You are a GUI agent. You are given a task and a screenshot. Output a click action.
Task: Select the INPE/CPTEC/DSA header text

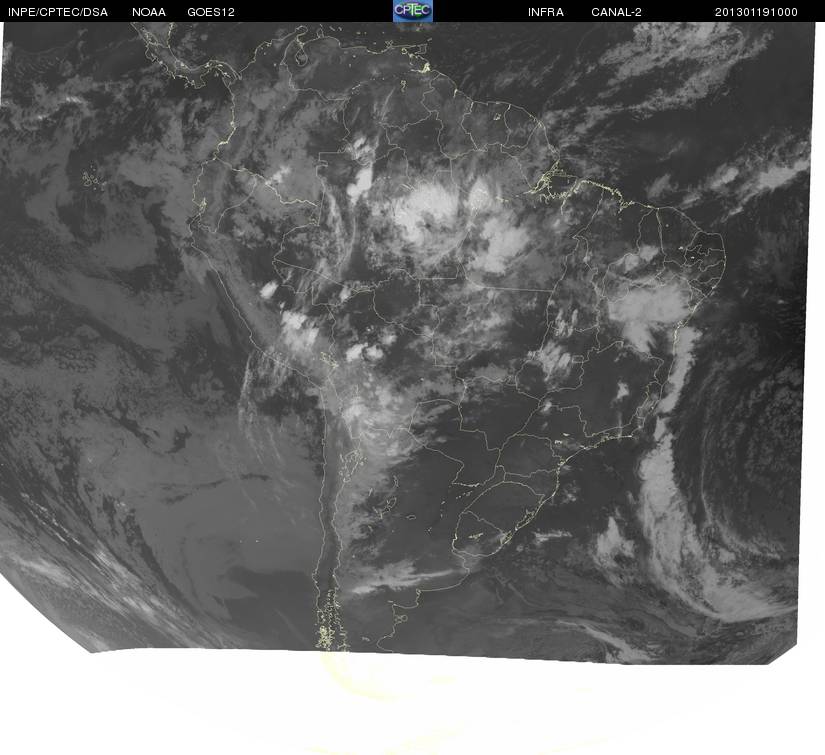coord(58,12)
